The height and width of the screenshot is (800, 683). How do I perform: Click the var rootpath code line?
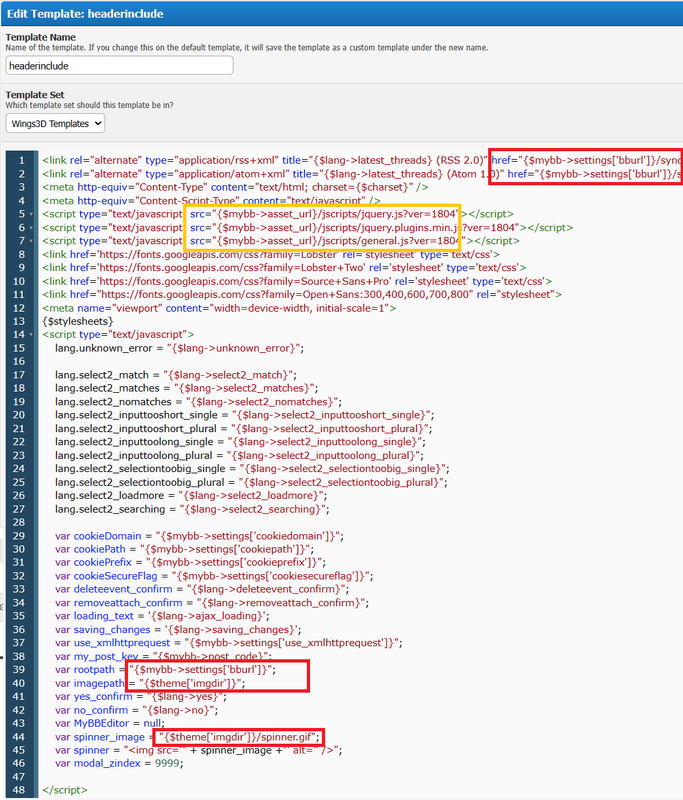pyautogui.click(x=166, y=669)
